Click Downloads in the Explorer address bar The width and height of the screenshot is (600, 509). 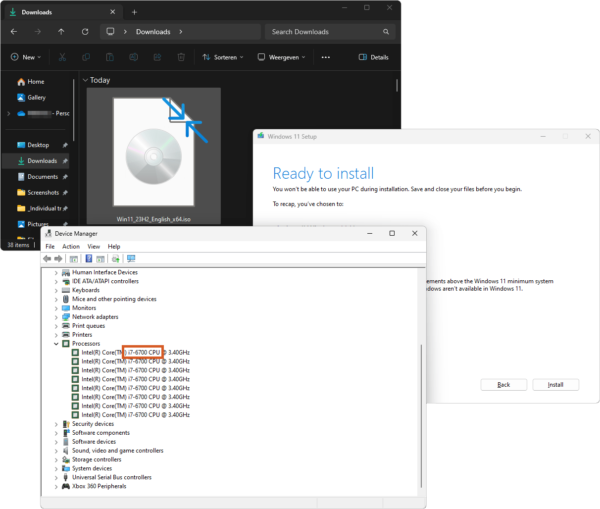(153, 32)
